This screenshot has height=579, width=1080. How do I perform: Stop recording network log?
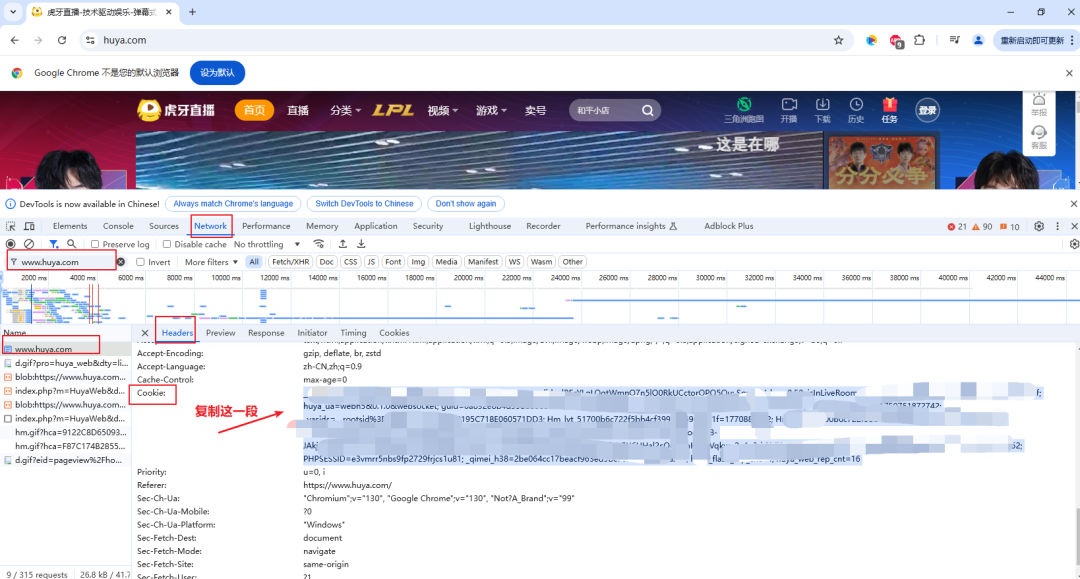(10, 244)
